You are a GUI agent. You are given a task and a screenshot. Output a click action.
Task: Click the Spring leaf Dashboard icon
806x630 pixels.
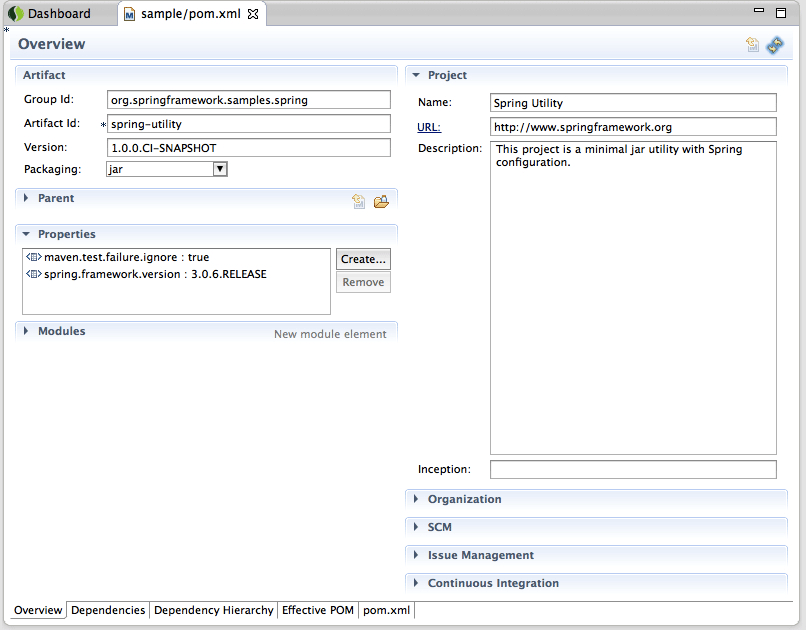tap(16, 13)
